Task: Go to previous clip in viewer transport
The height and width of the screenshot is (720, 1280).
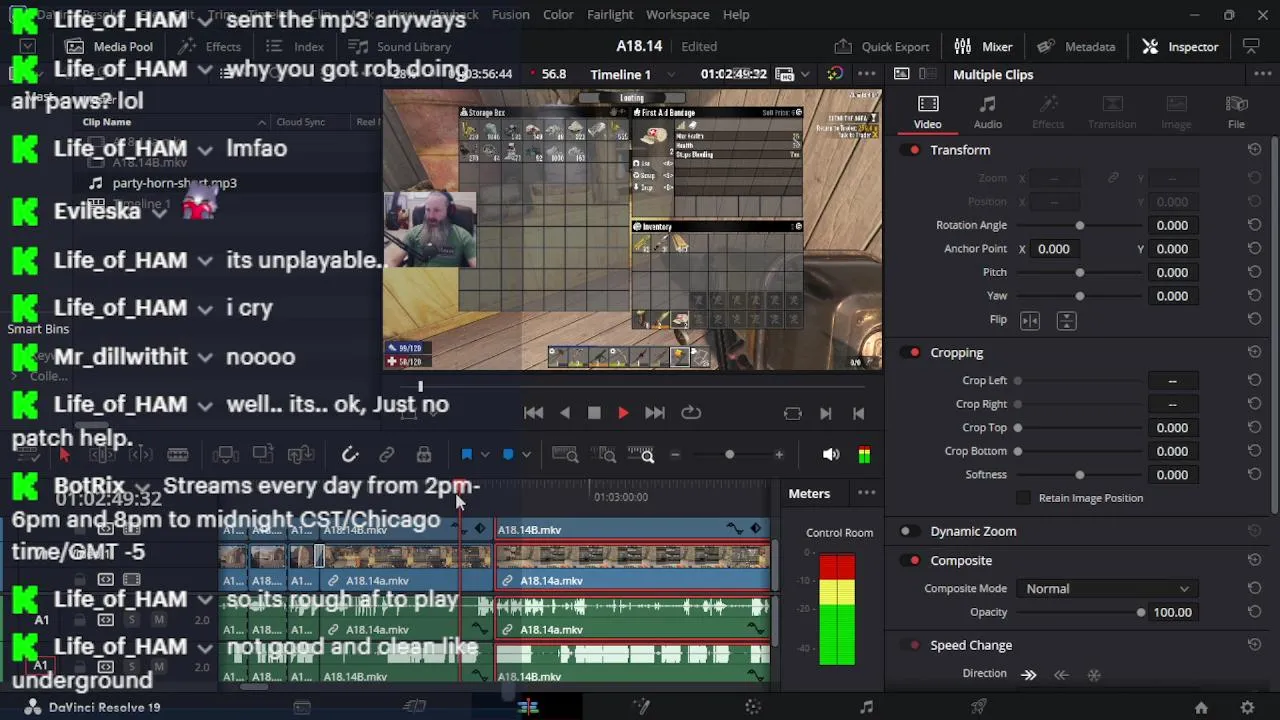Action: [858, 413]
